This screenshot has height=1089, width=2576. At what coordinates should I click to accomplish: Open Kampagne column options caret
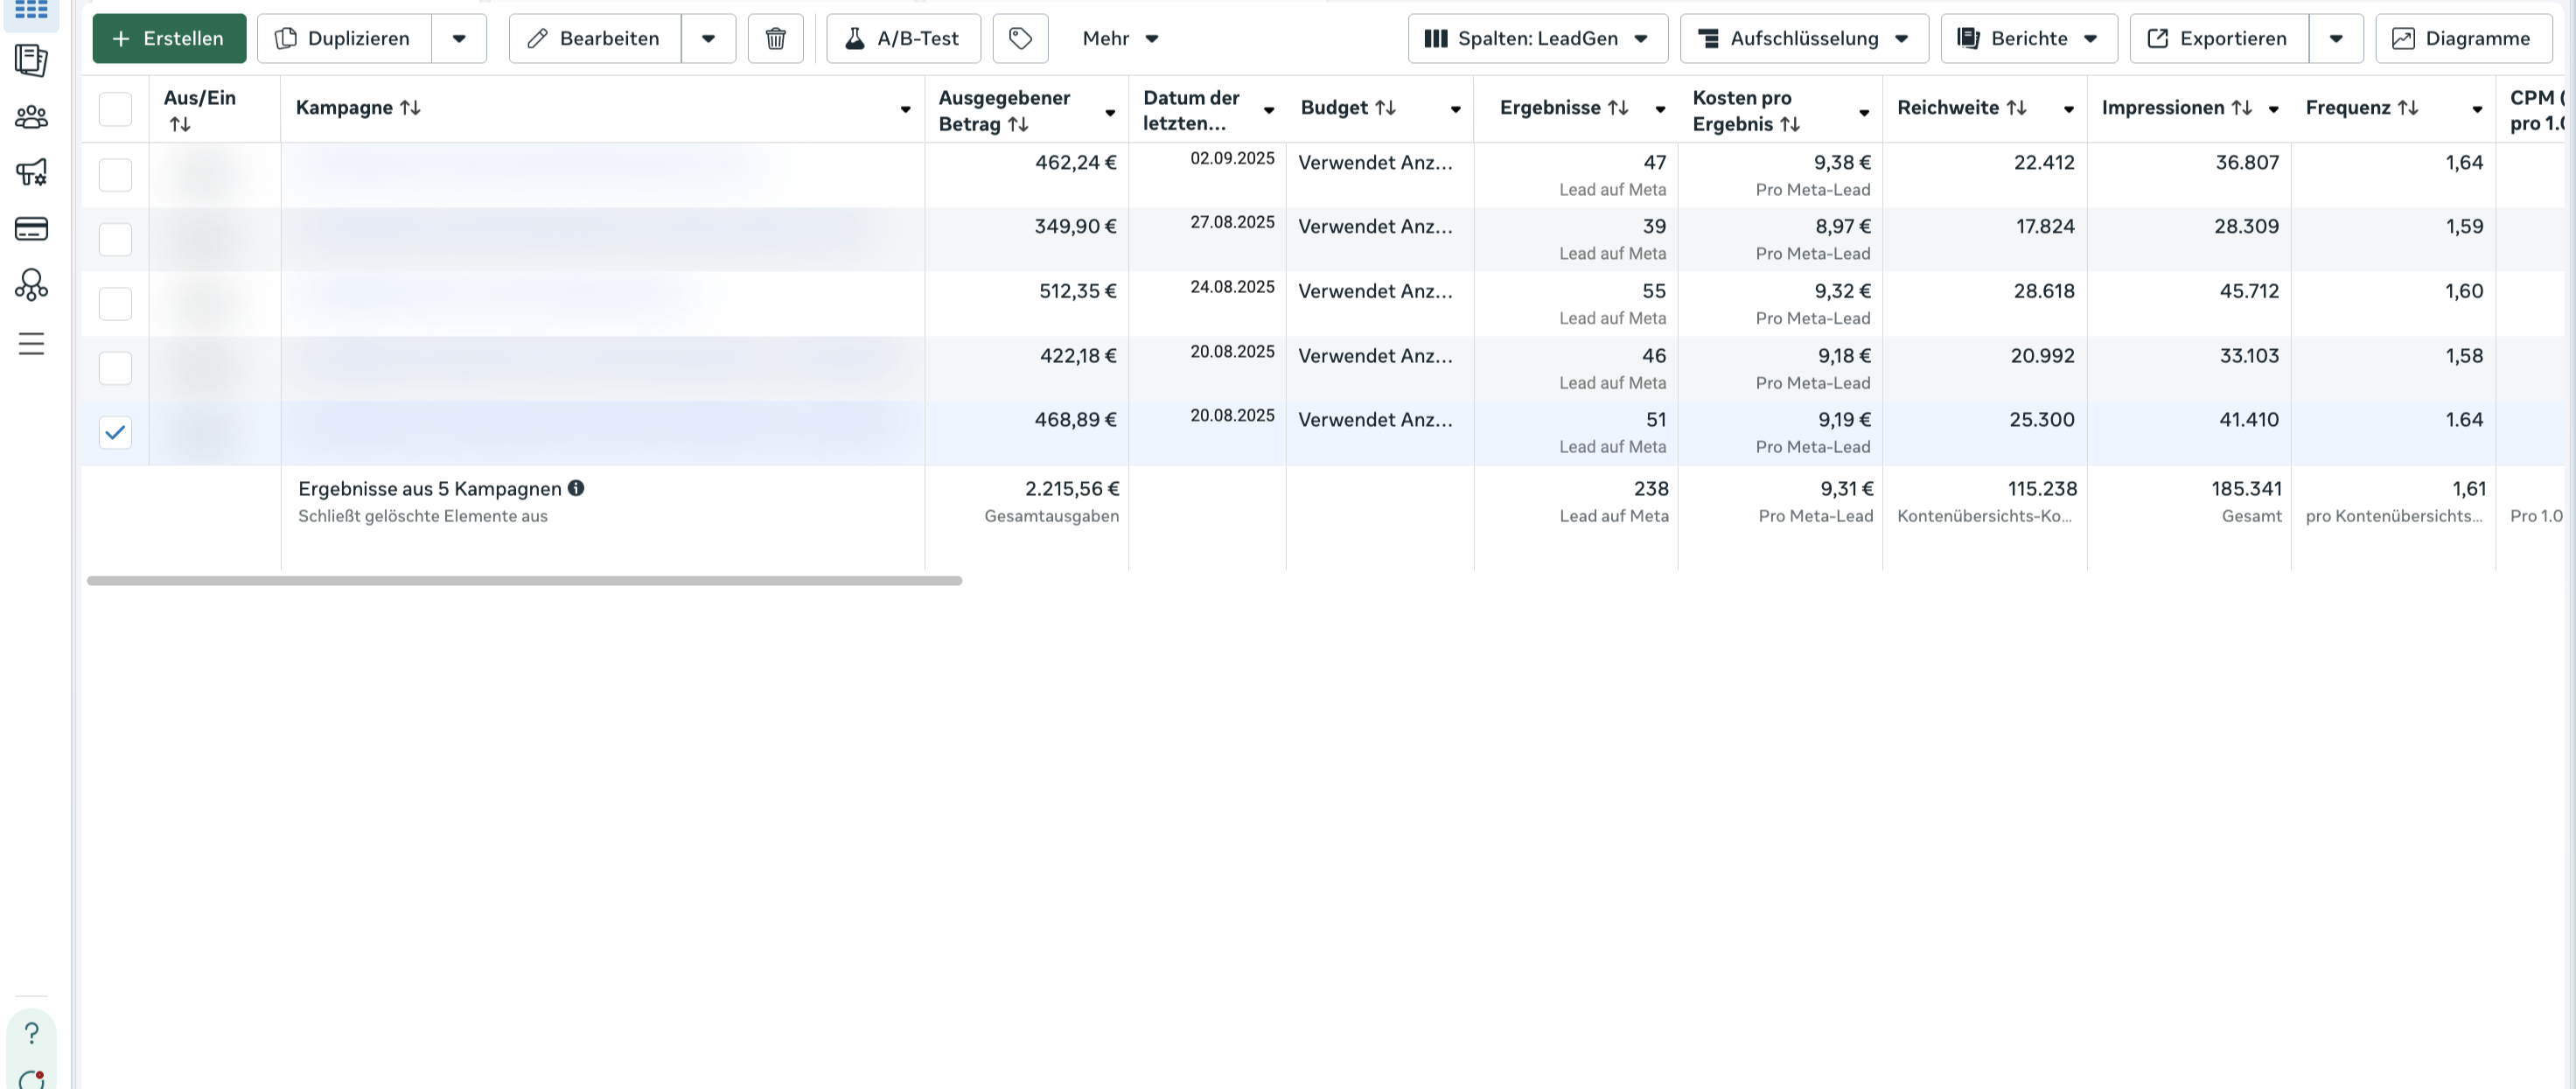click(905, 110)
